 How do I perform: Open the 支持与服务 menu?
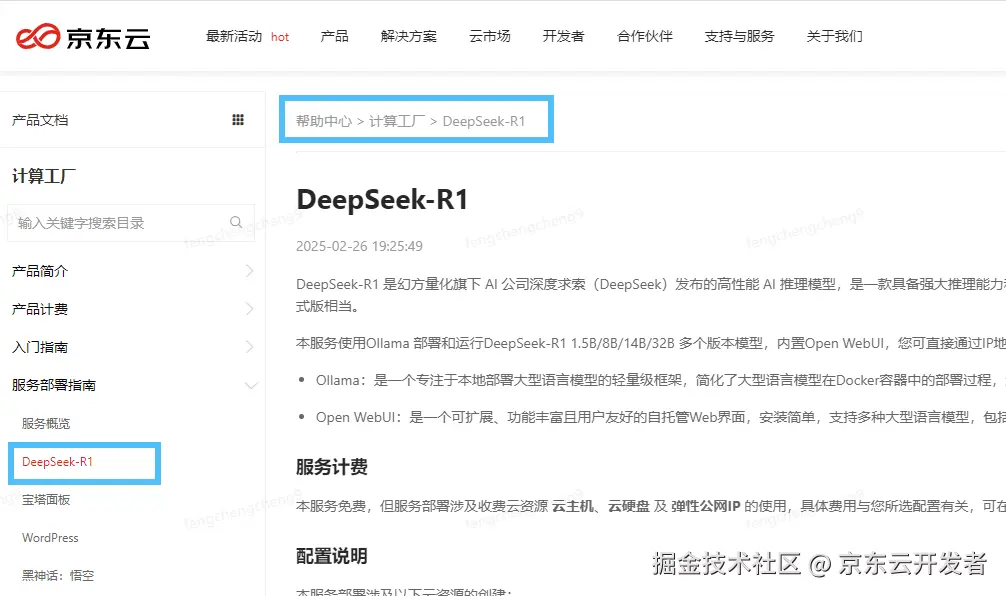point(739,36)
